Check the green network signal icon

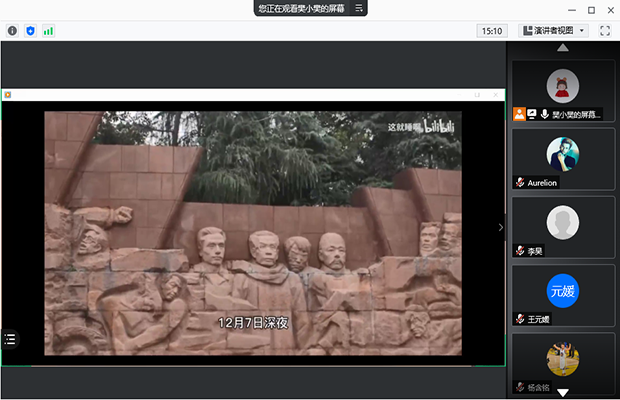(48, 31)
